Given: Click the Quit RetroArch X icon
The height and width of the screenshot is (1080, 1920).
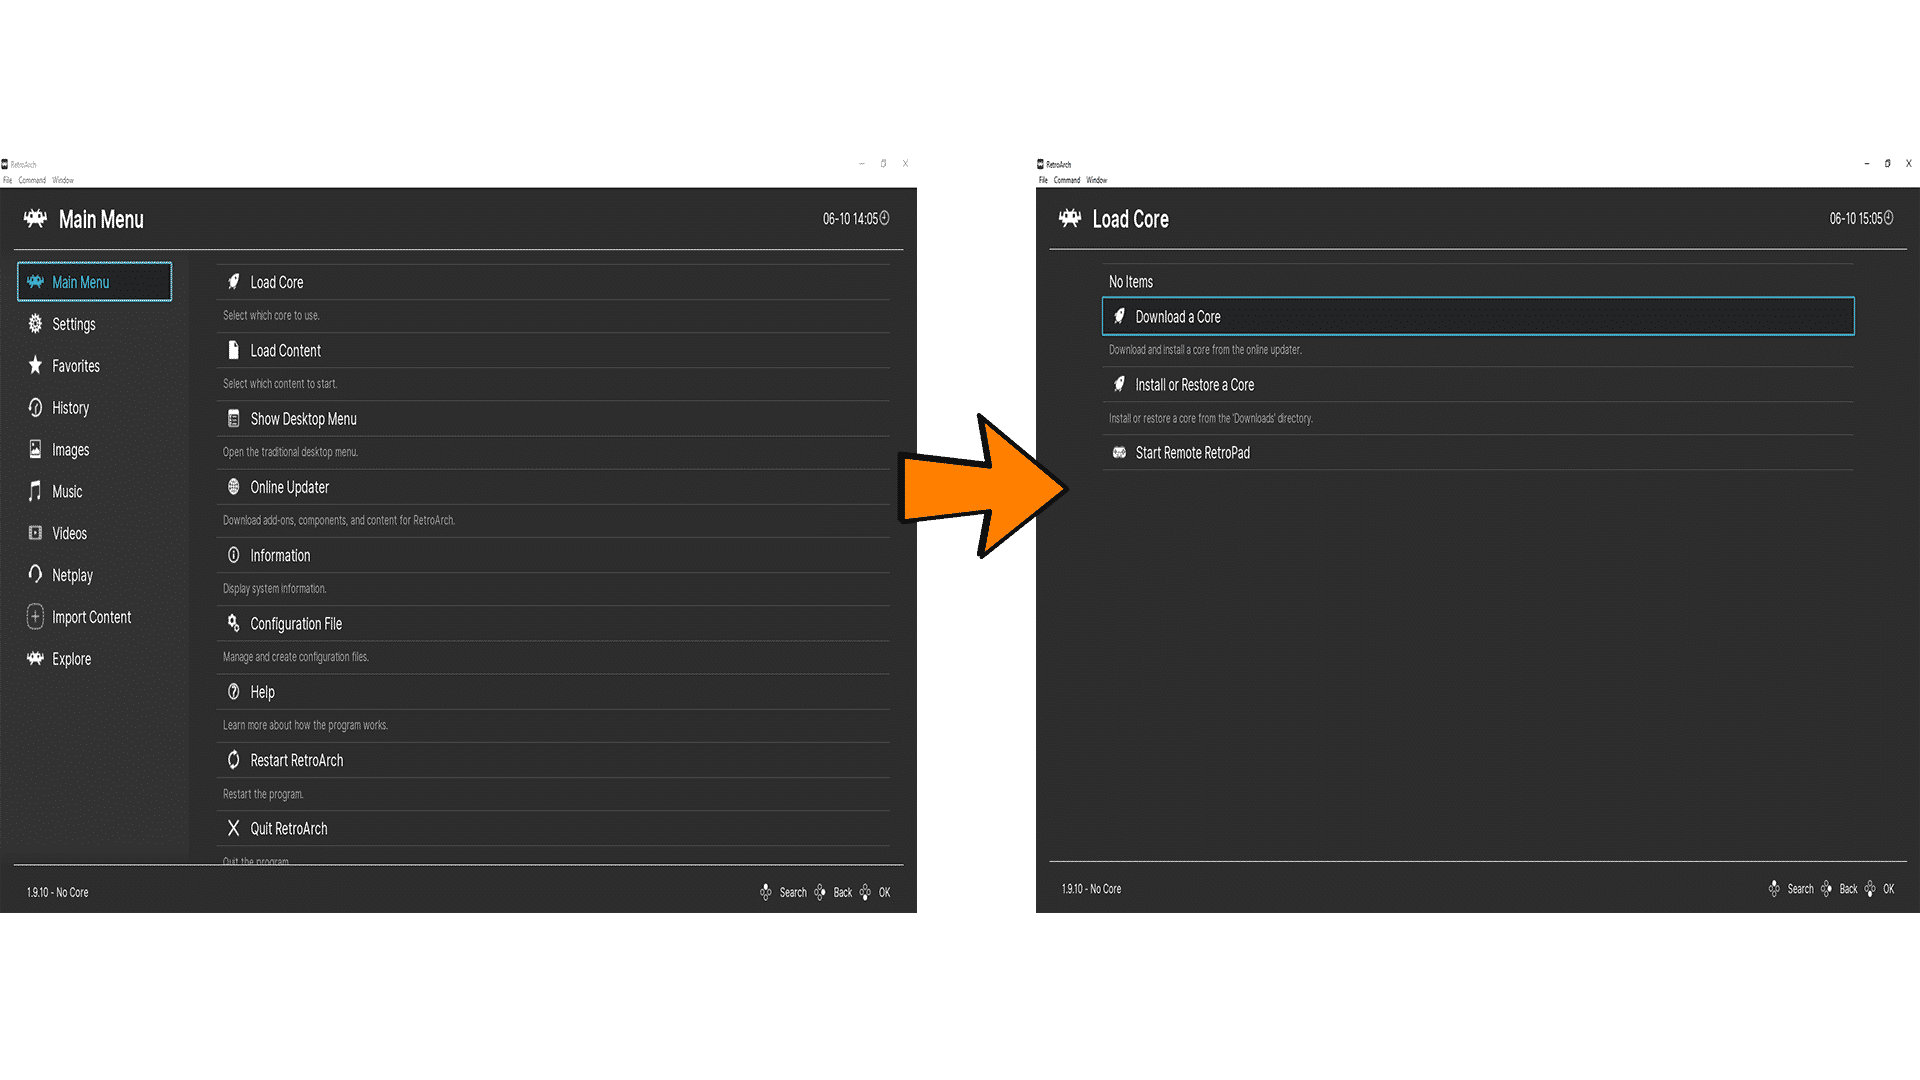Looking at the screenshot, I should pos(233,828).
